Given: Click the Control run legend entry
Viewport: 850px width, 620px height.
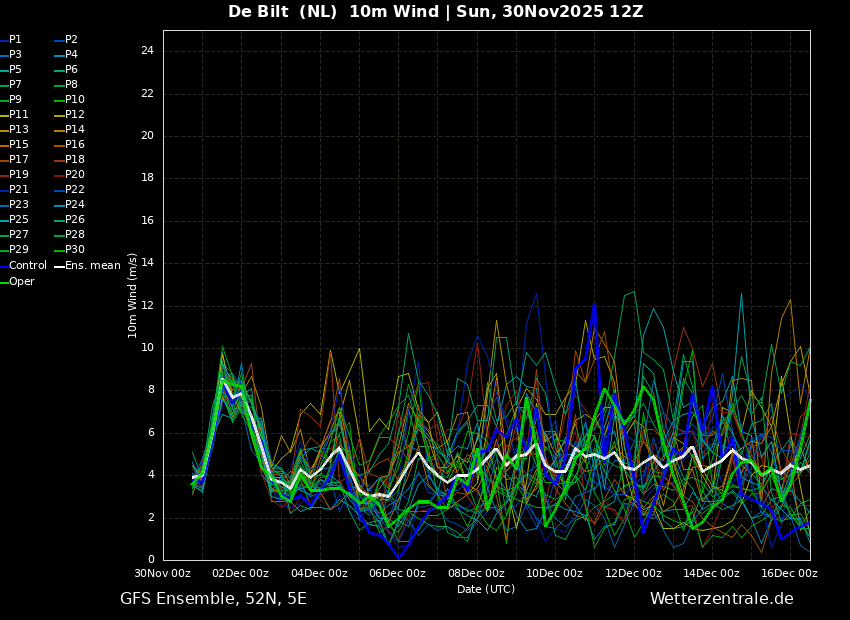Looking at the screenshot, I should coord(28,266).
